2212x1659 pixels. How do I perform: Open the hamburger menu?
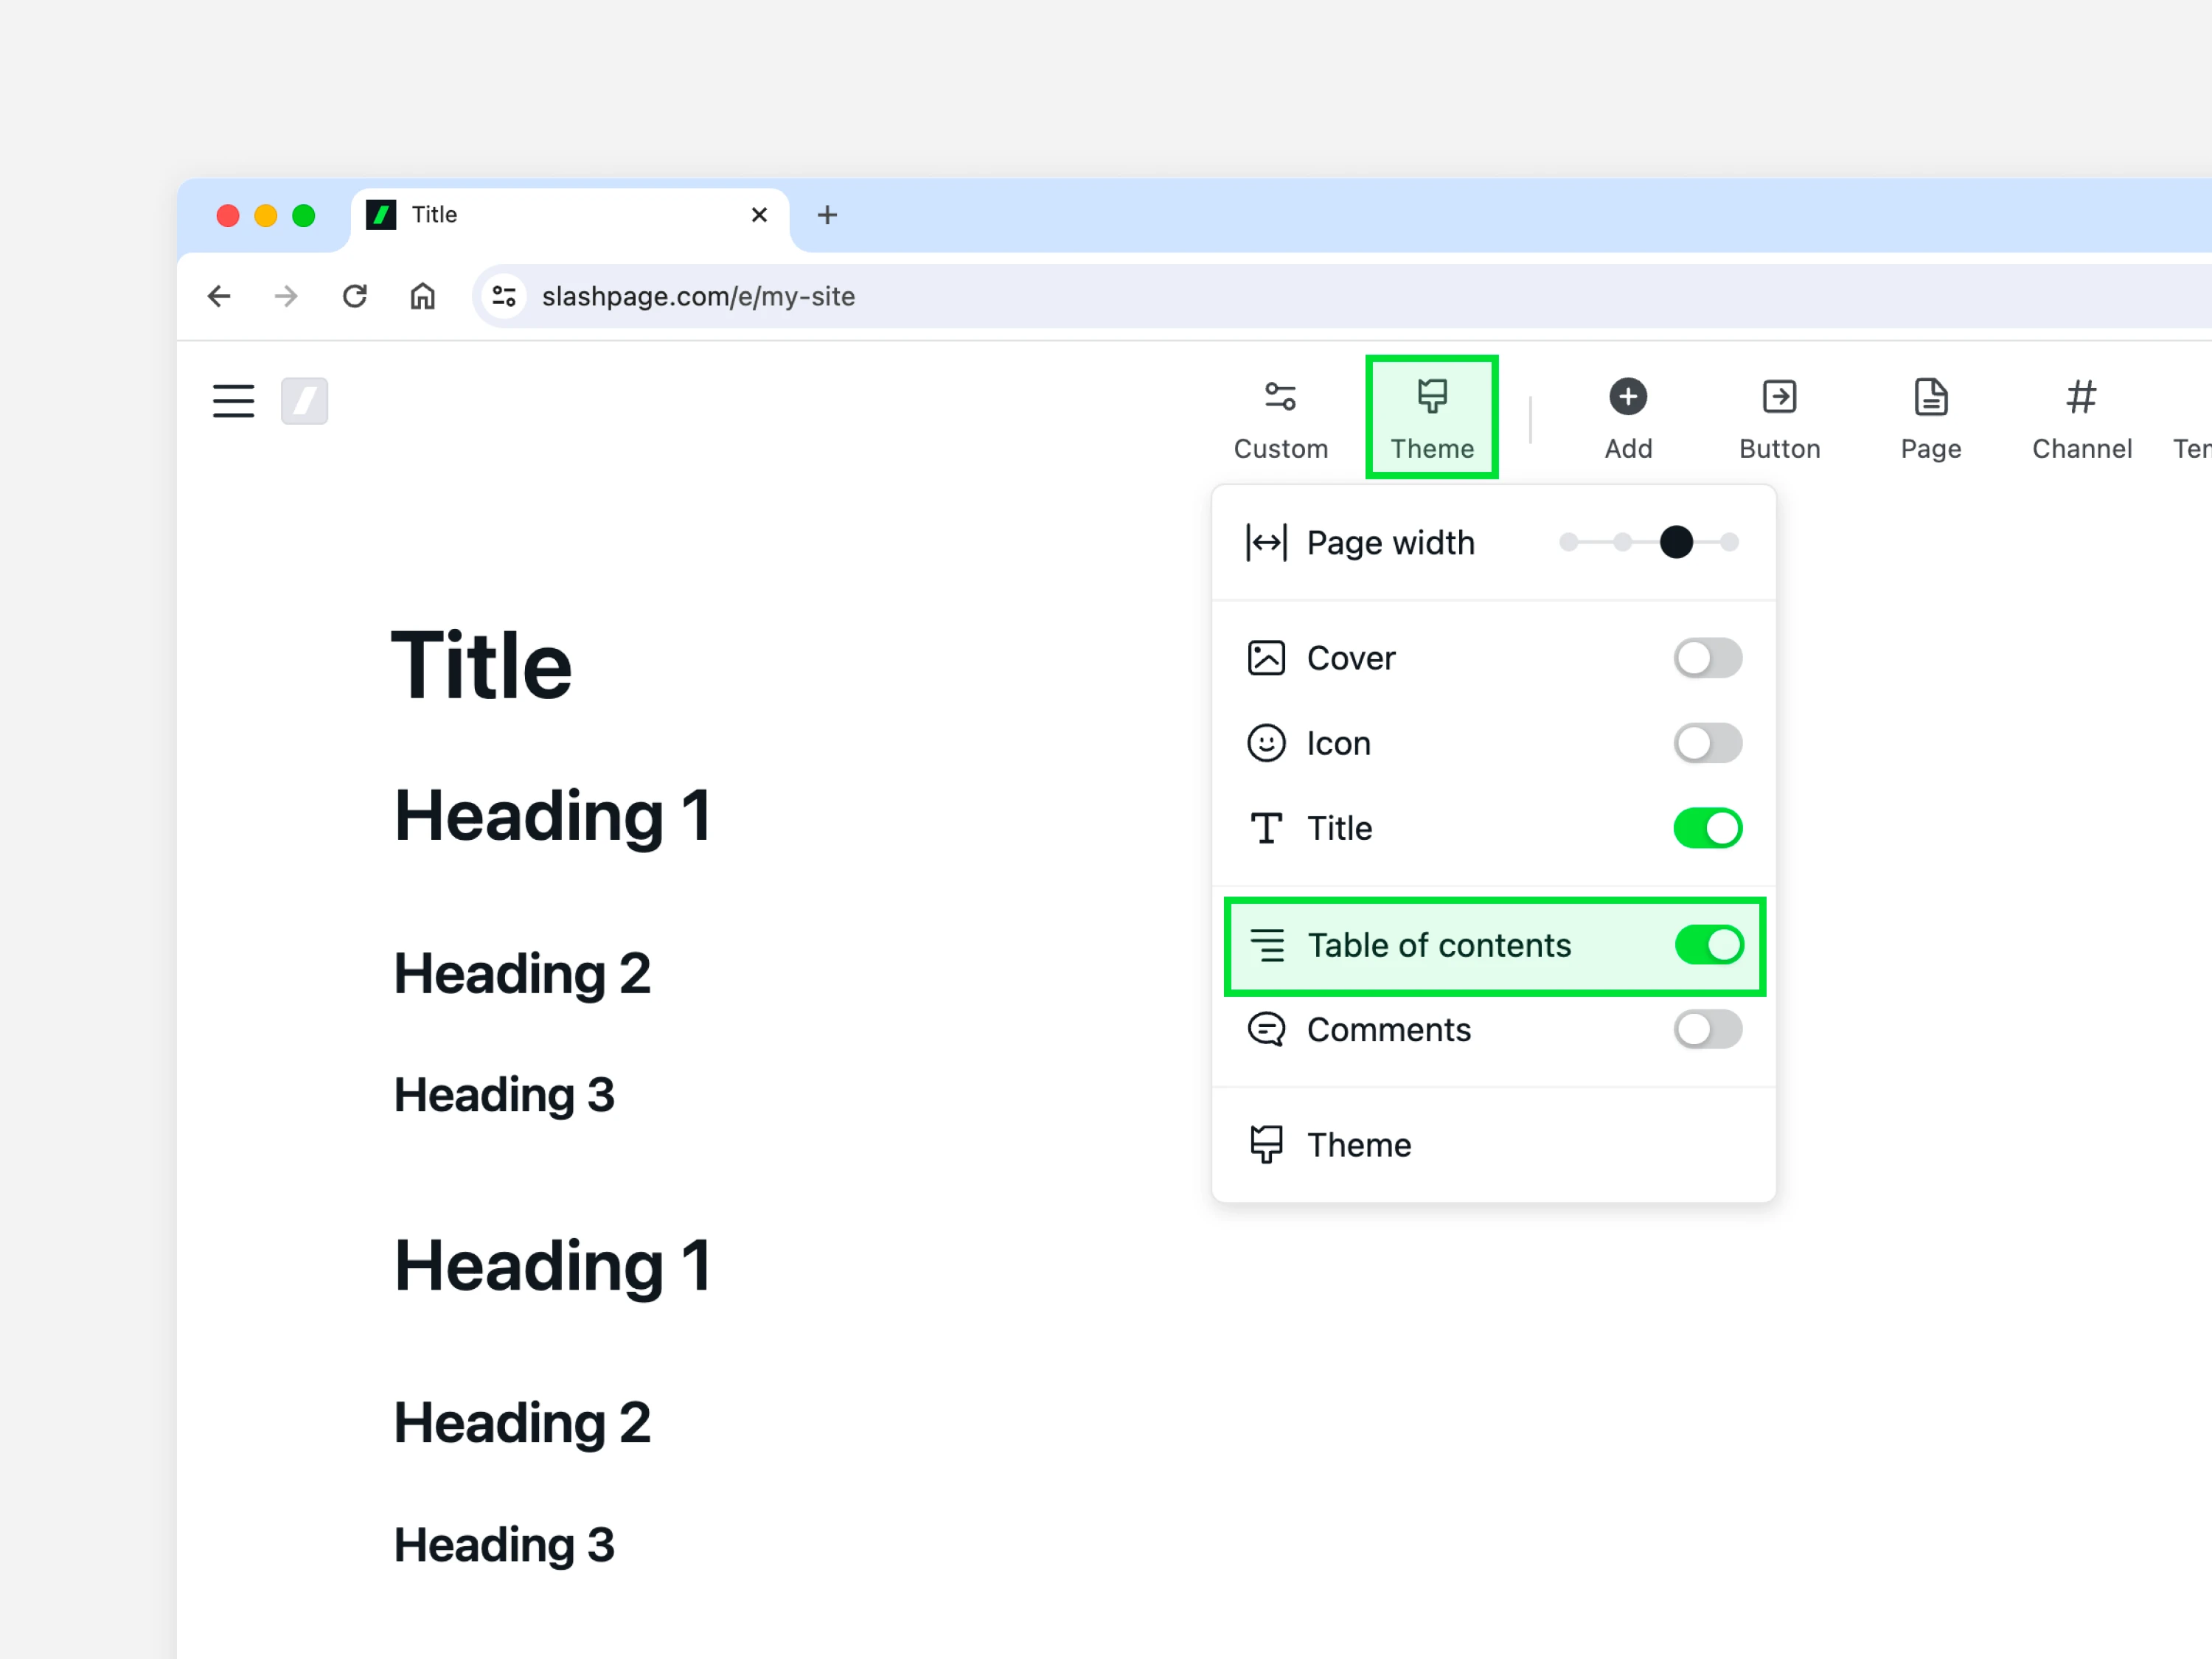[x=233, y=401]
